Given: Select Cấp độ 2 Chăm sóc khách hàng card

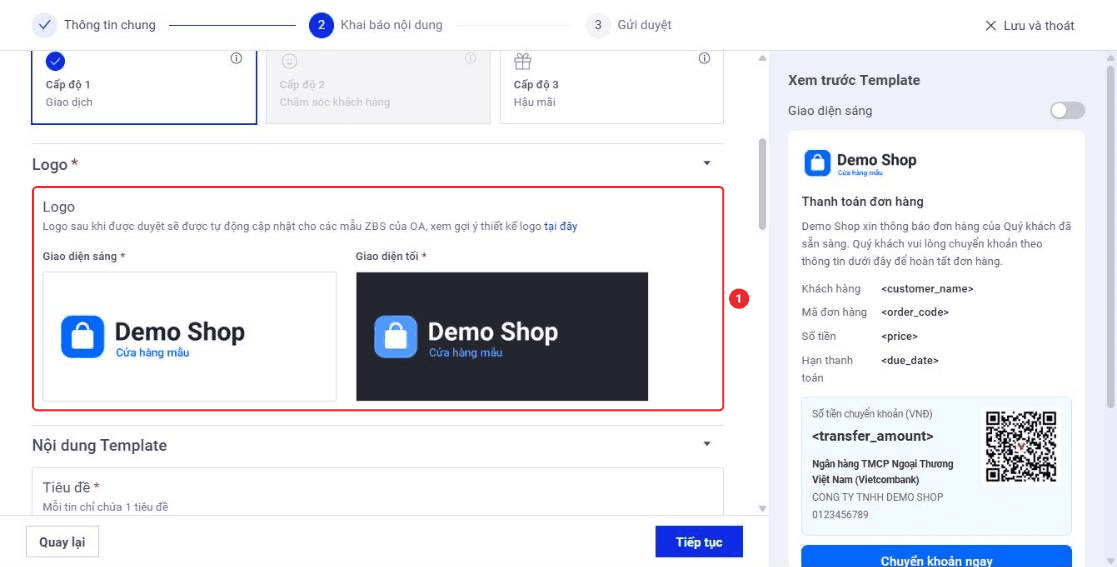Looking at the screenshot, I should 378,88.
